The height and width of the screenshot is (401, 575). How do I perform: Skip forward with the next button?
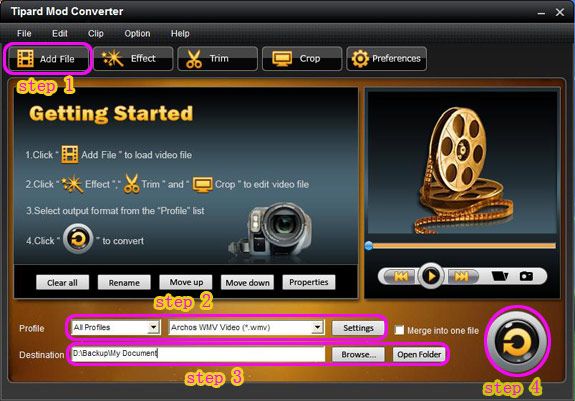(462, 276)
